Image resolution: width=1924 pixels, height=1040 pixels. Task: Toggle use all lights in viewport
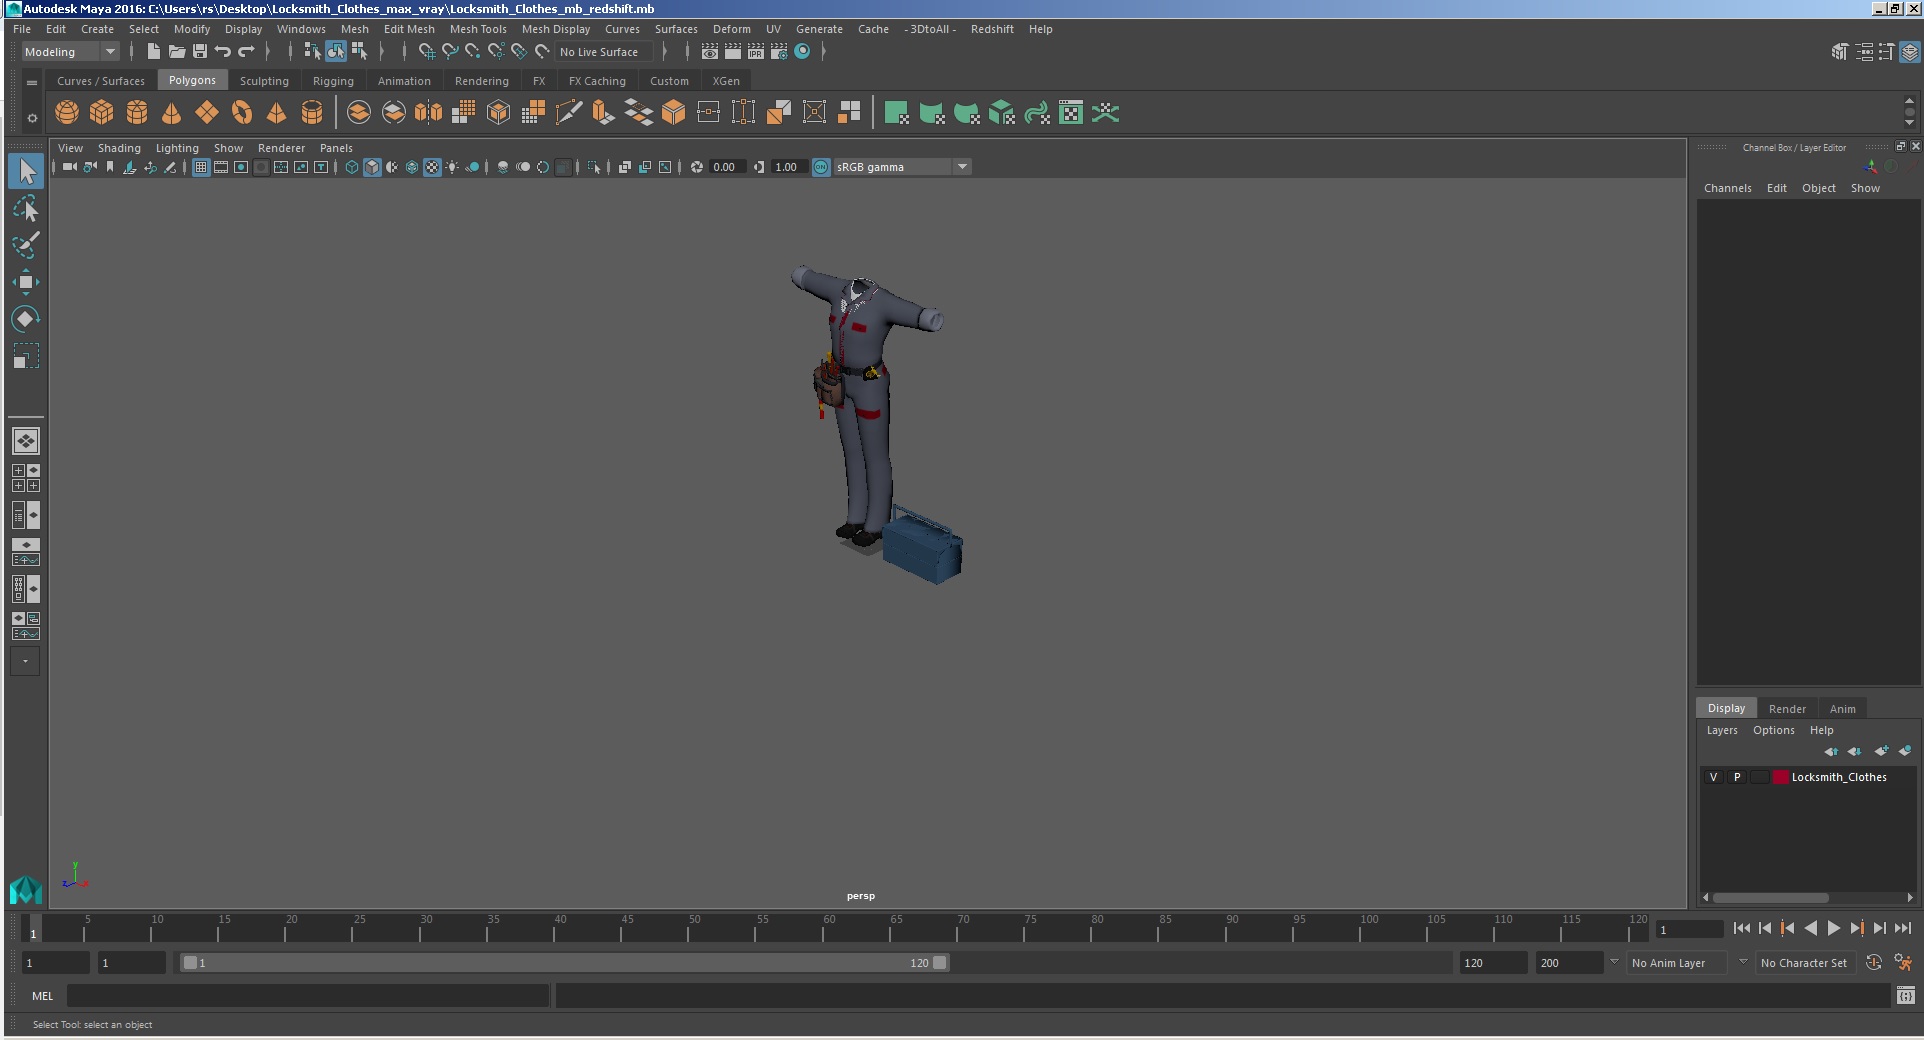pyautogui.click(x=452, y=167)
